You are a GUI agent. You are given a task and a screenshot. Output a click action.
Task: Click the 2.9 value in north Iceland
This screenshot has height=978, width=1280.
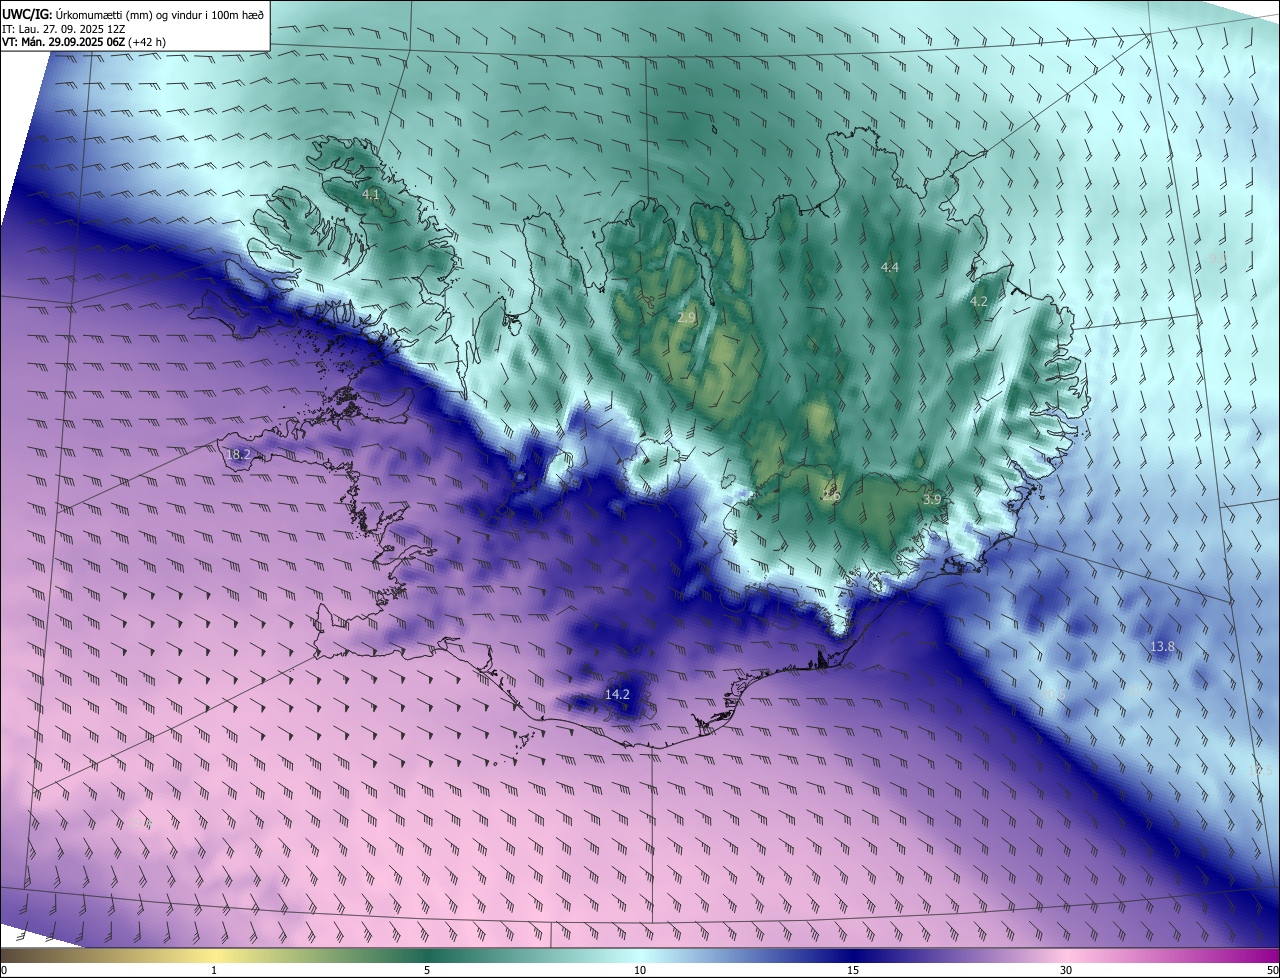click(x=686, y=318)
